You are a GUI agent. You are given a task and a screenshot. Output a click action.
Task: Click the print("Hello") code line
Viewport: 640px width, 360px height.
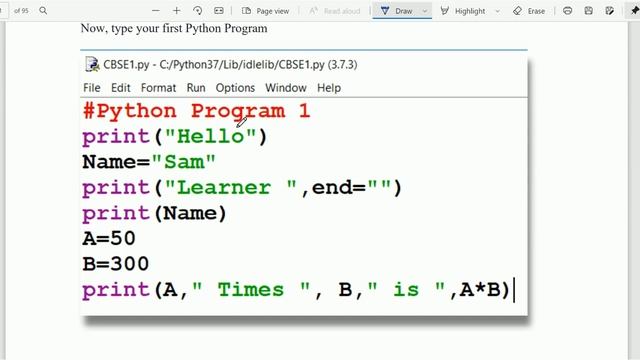click(x=175, y=136)
